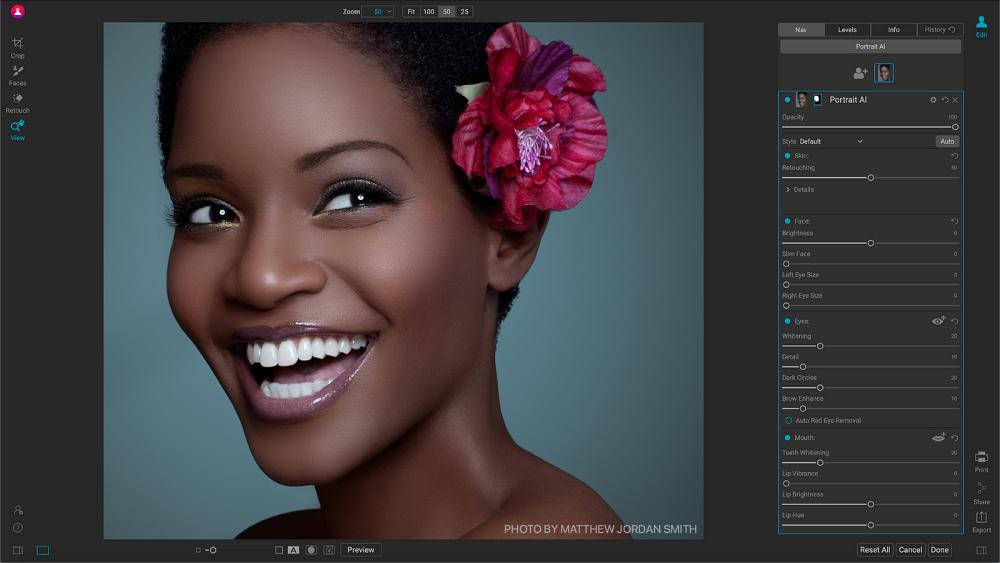Click the Teeth Whitening slider handle
Screen dimensions: 1000x563
820,463
